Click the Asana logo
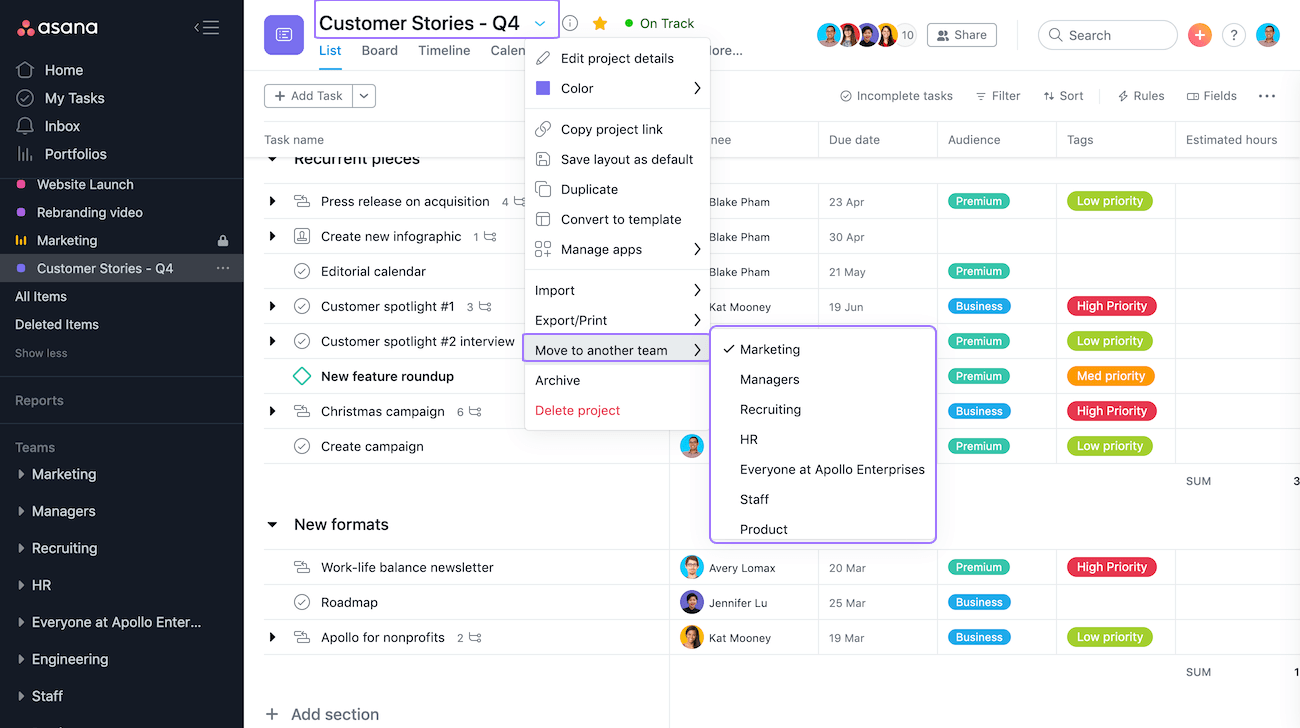This screenshot has height=728, width=1300. pyautogui.click(x=57, y=28)
